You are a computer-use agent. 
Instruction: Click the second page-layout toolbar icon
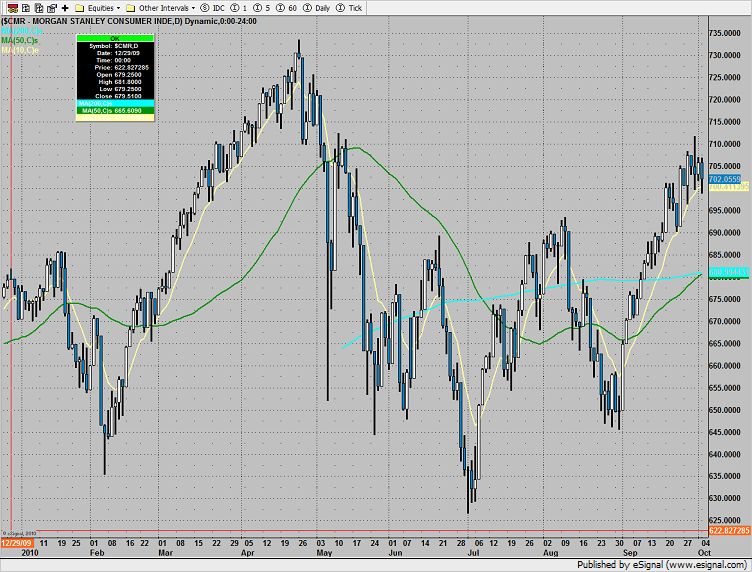point(39,8)
